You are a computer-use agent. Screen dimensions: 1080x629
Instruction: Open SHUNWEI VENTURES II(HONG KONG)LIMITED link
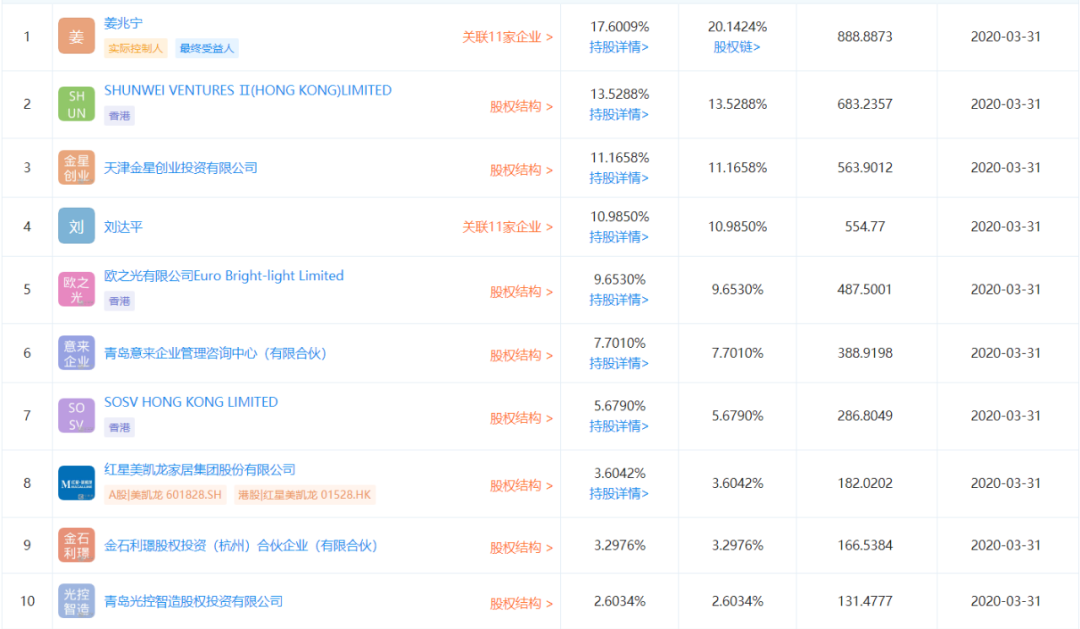click(248, 90)
